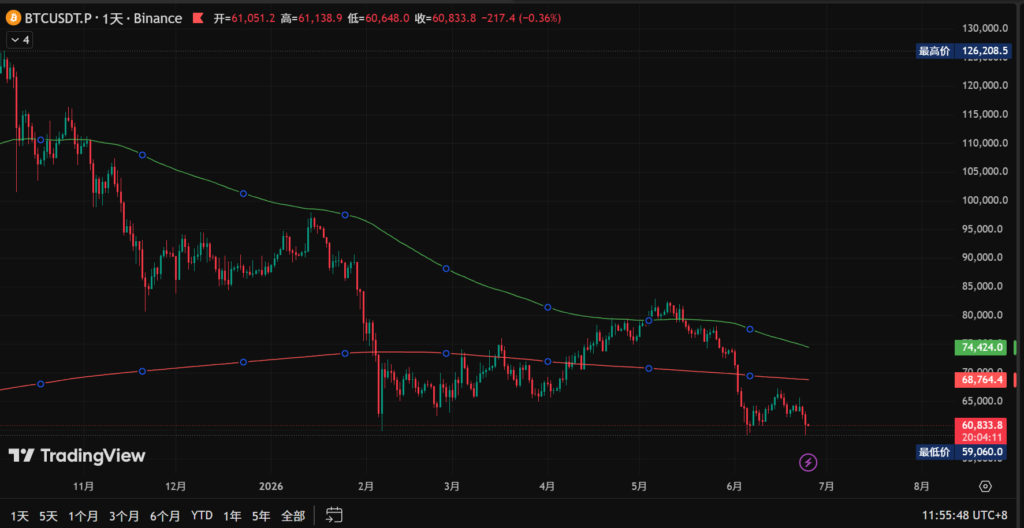Select the 1个月 time range
Image resolution: width=1024 pixels, height=528 pixels.
(x=83, y=516)
